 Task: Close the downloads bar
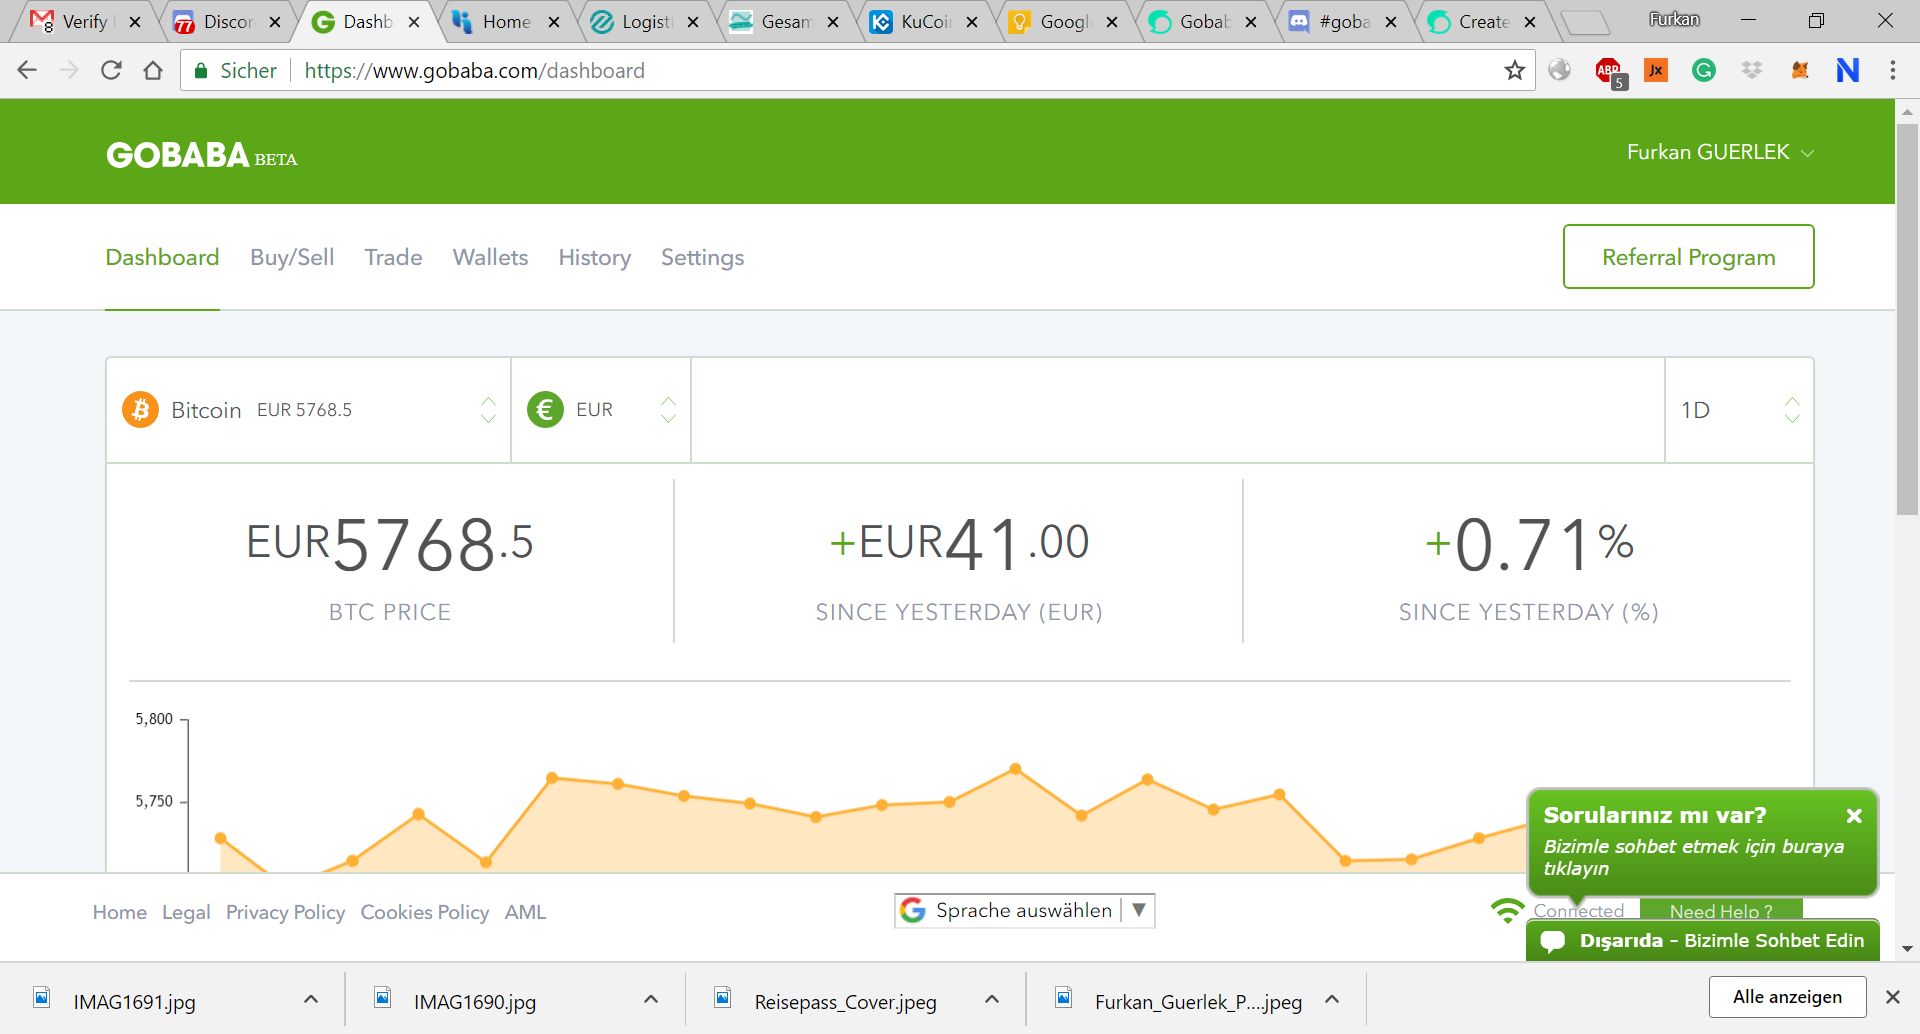click(1892, 997)
